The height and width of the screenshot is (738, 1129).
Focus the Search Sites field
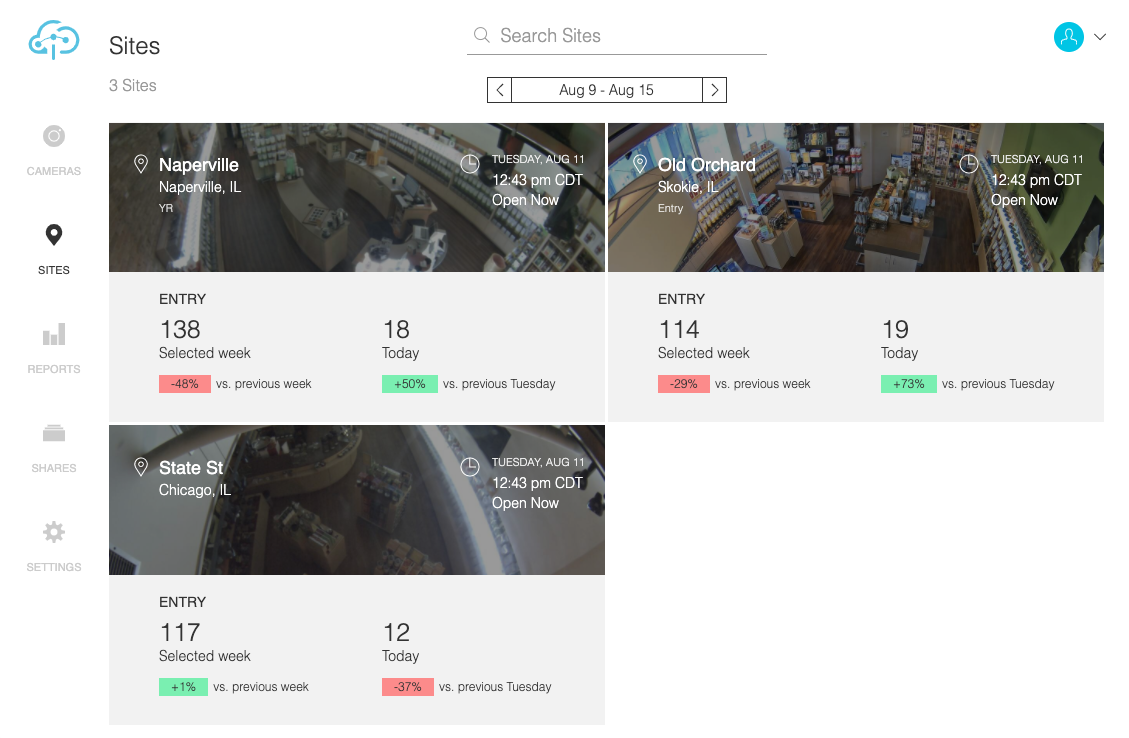coord(616,36)
